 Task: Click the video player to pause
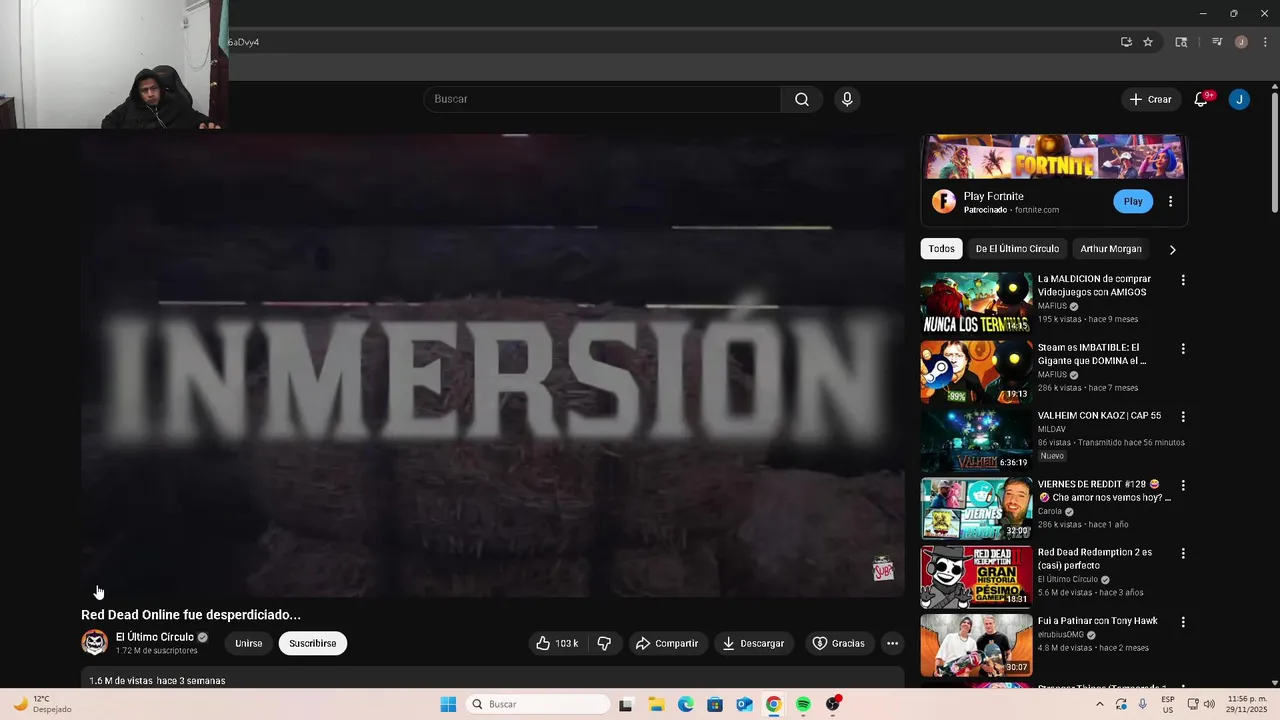point(493,365)
